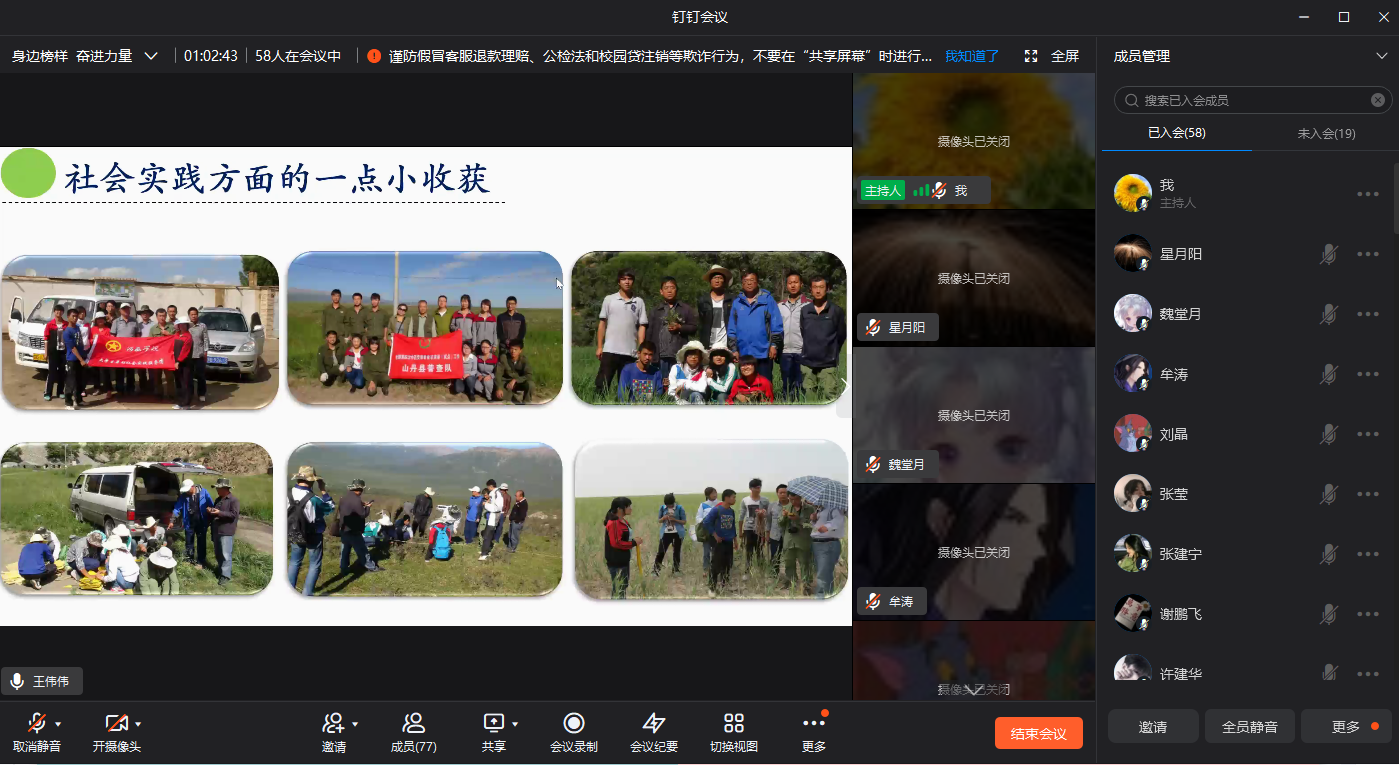
Task: Click the invite (邀请) icon in toolbar
Action: (333, 724)
